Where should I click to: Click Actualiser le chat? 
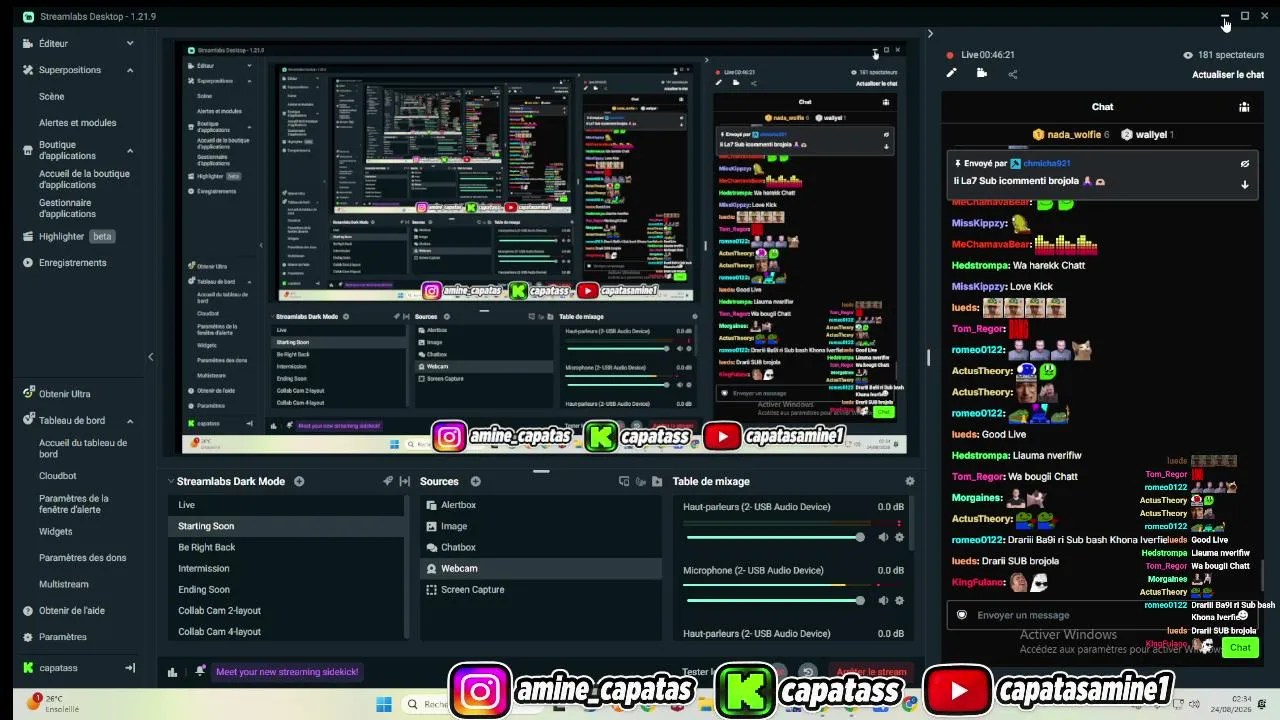coord(1228,75)
